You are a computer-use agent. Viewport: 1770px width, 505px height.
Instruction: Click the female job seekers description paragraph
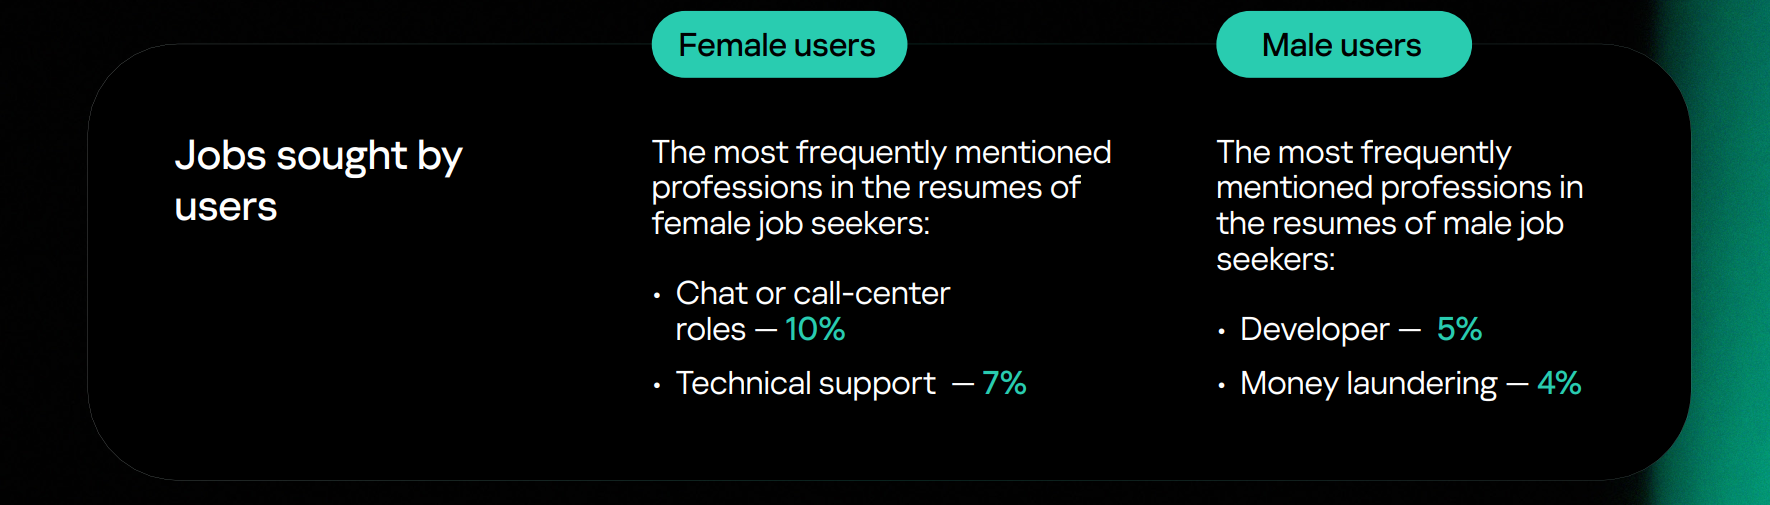click(x=880, y=188)
